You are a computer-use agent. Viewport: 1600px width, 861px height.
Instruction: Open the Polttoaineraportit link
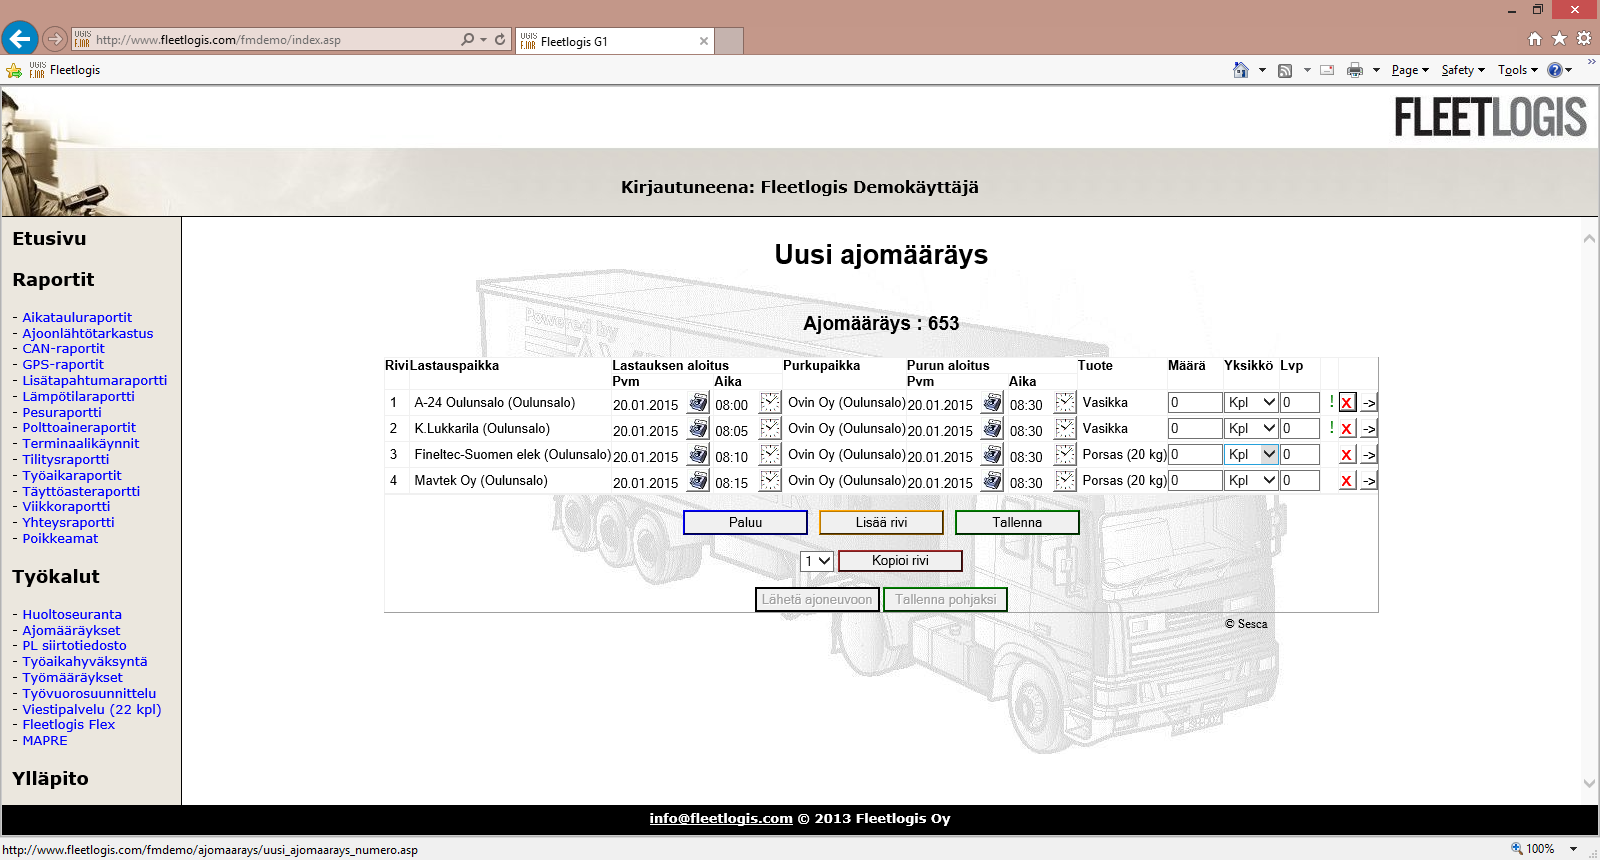click(79, 427)
